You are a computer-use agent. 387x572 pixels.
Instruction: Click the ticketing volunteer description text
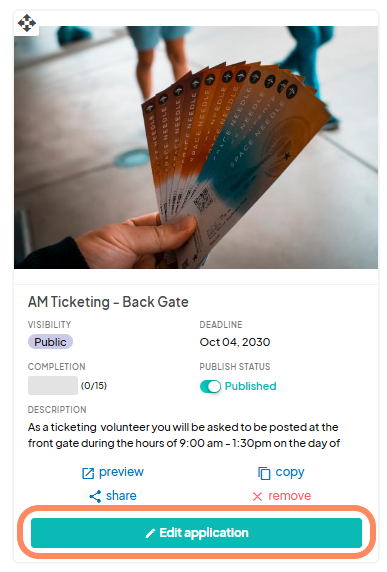[184, 435]
